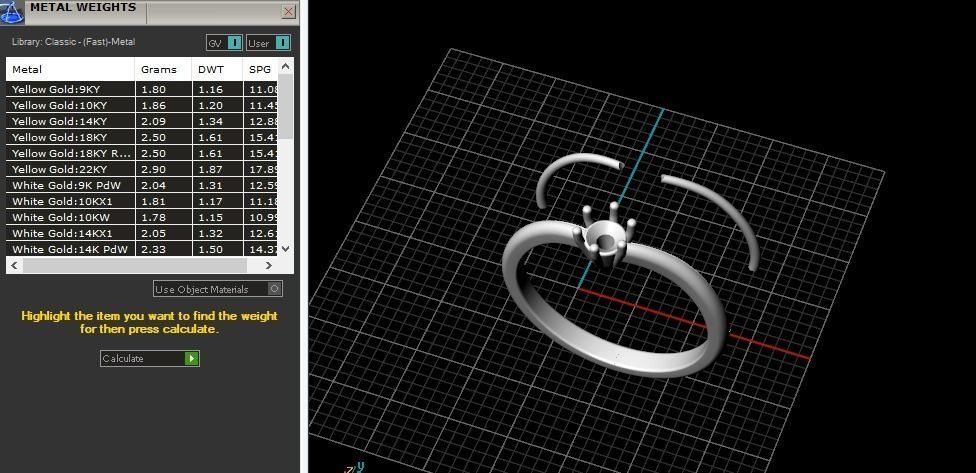Click the prong setting head in viewport
Viewport: 976px width, 473px height.
[x=604, y=236]
